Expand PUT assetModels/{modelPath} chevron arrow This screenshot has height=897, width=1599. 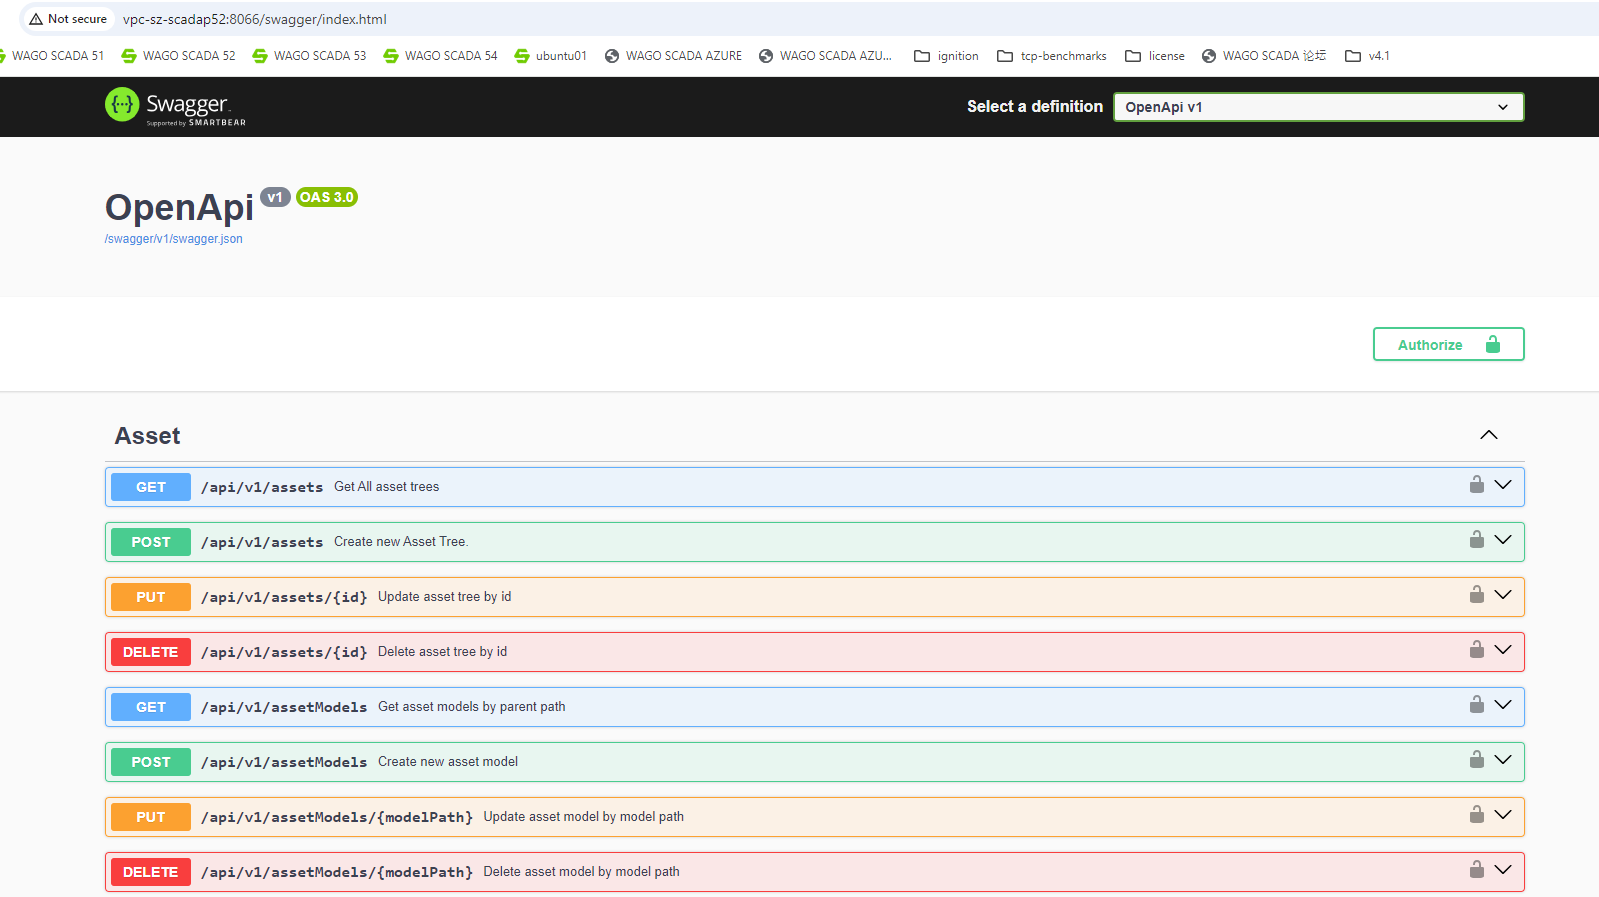[x=1502, y=815]
